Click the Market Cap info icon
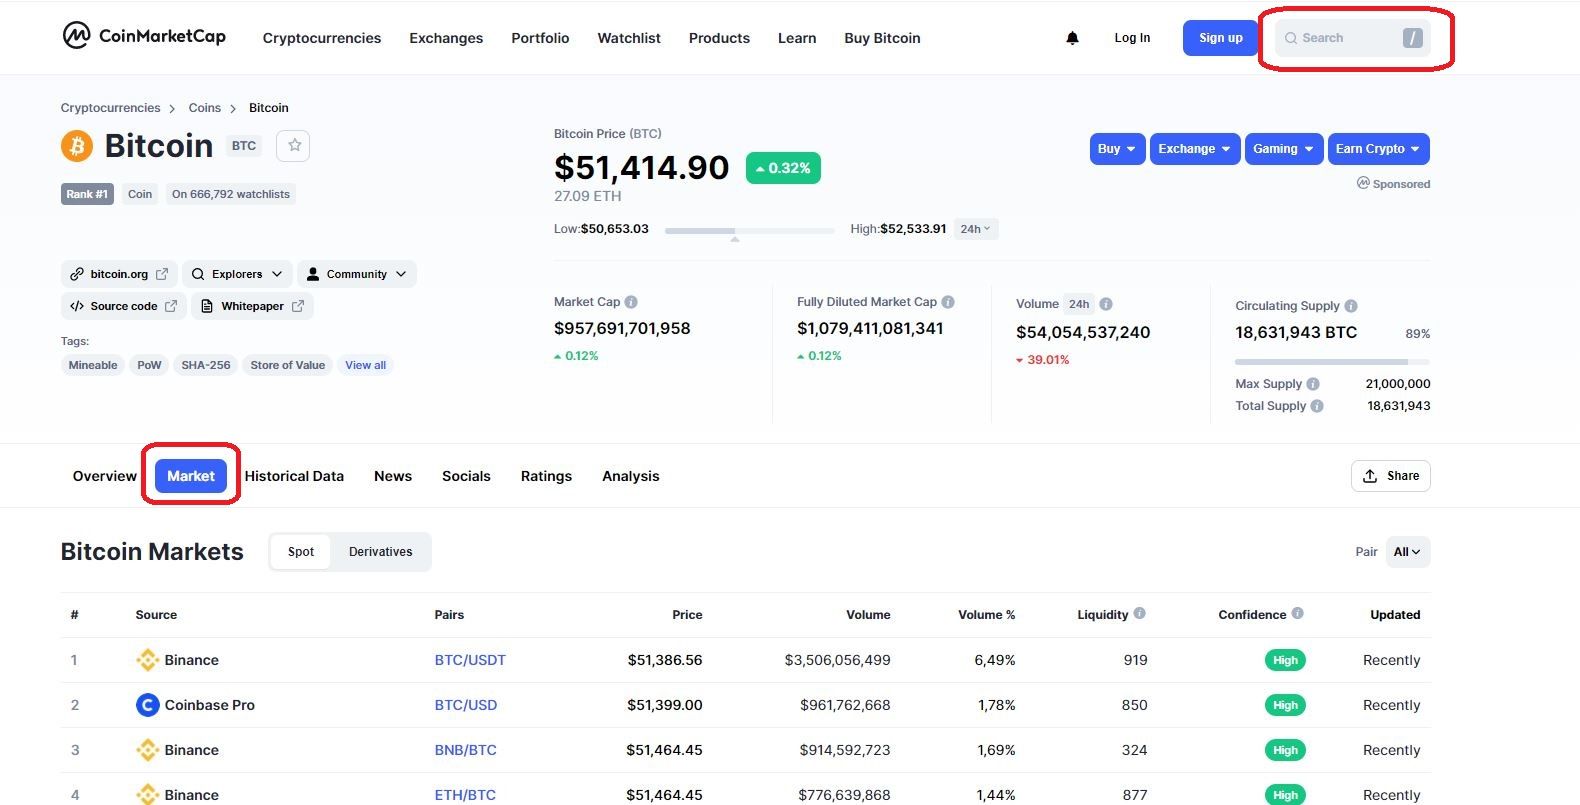Image resolution: width=1580 pixels, height=805 pixels. click(x=631, y=302)
